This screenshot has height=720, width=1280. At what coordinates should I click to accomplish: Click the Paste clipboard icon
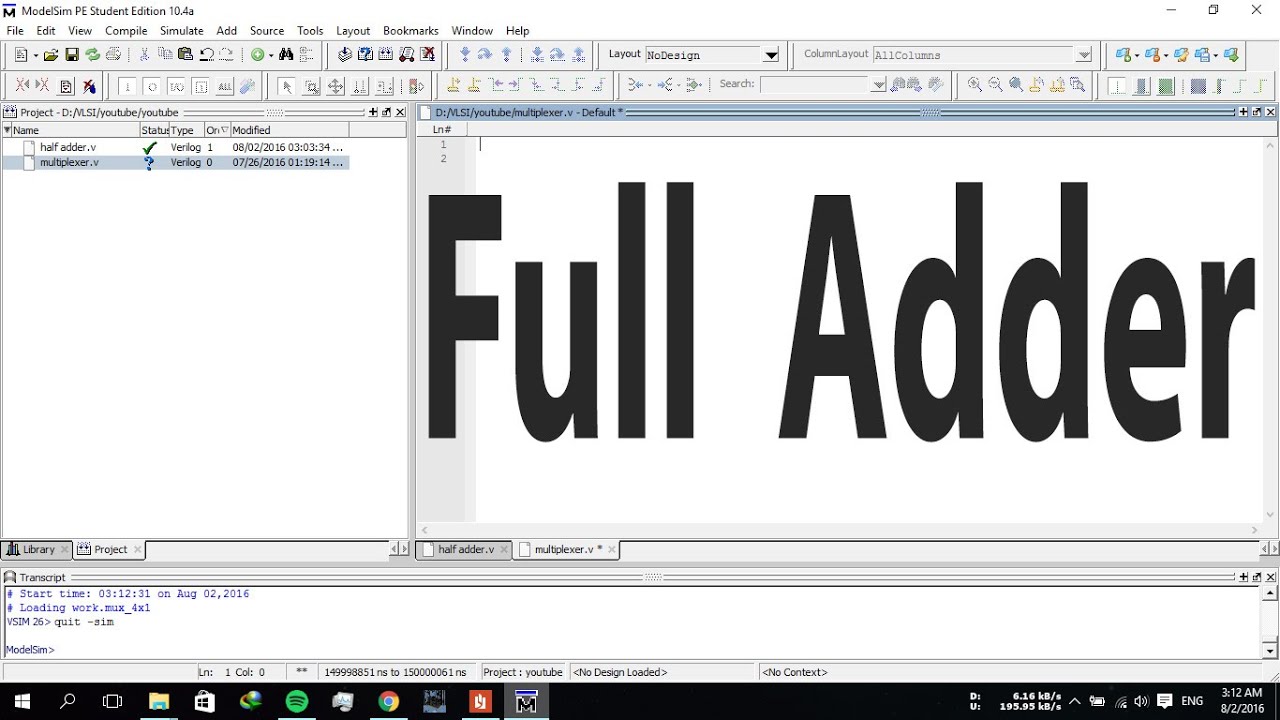point(185,55)
